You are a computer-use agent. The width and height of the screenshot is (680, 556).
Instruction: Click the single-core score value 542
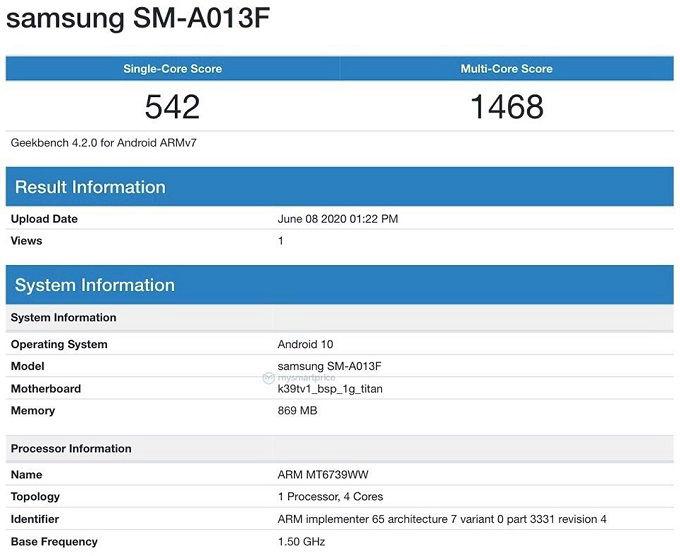pos(172,107)
